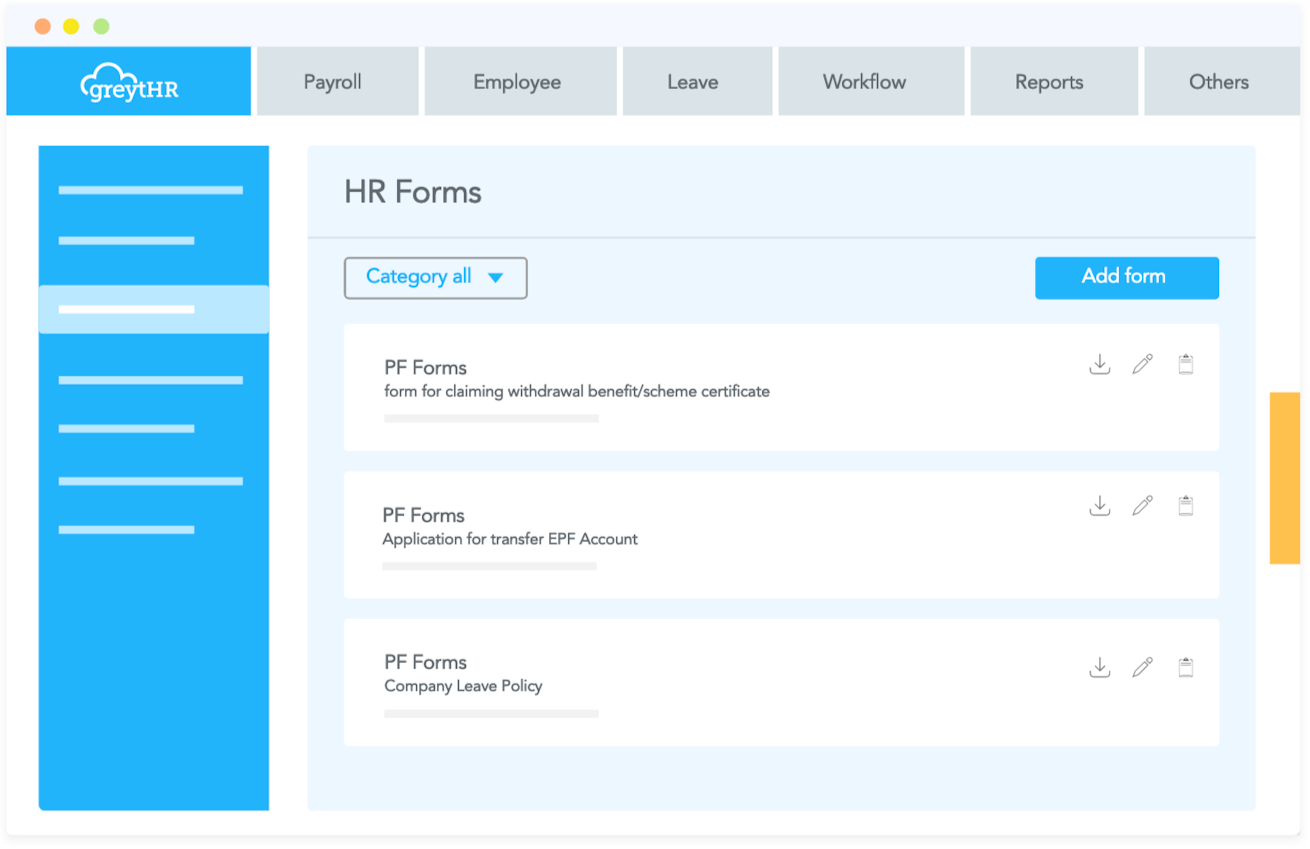Download the EPF Account transfer application
1310x849 pixels.
pyautogui.click(x=1100, y=506)
